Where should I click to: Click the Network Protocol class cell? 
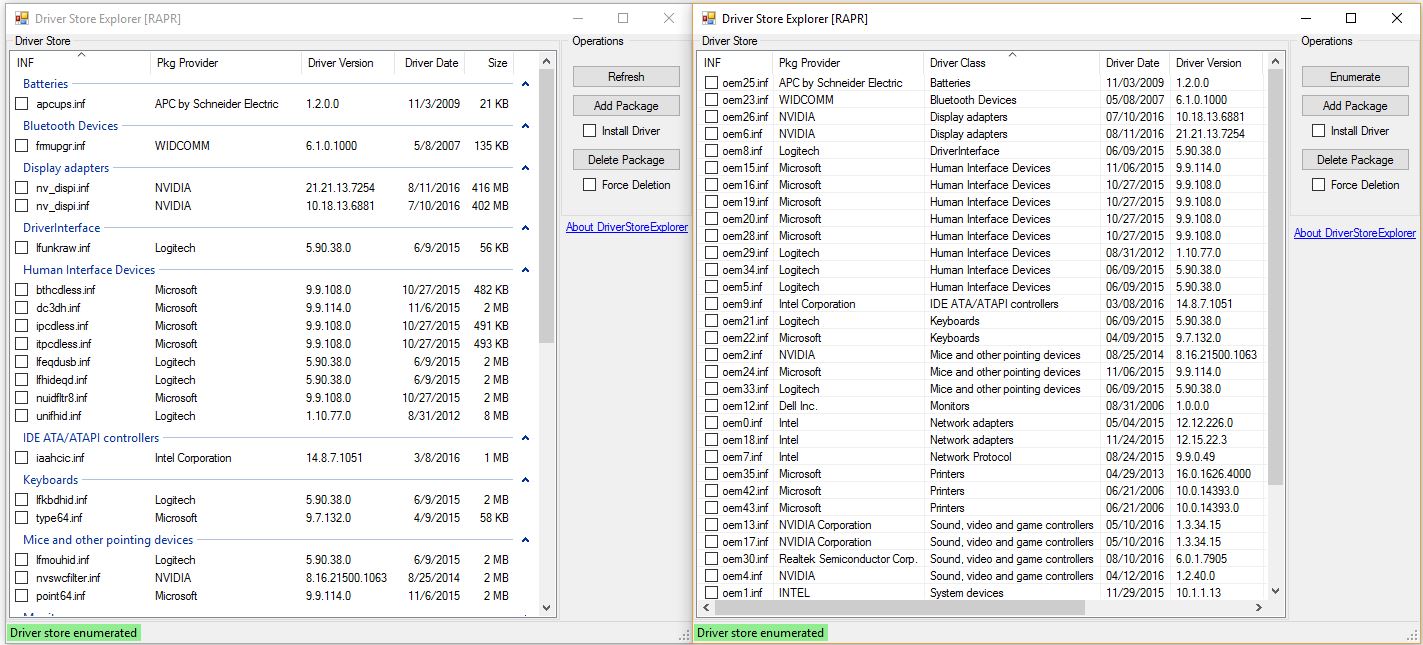coord(970,457)
